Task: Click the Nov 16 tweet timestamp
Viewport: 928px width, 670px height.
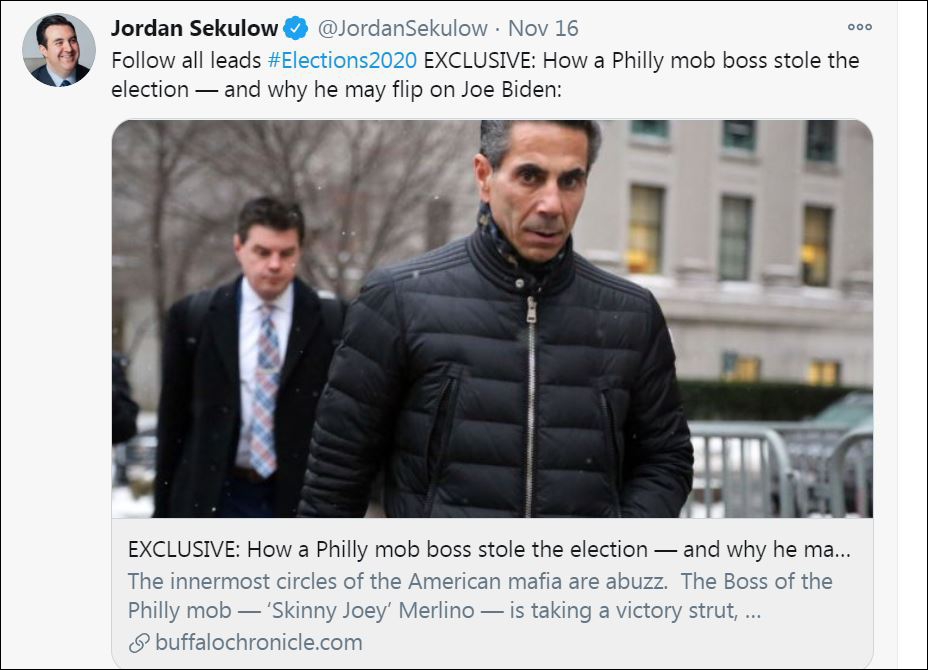Action: click(543, 28)
